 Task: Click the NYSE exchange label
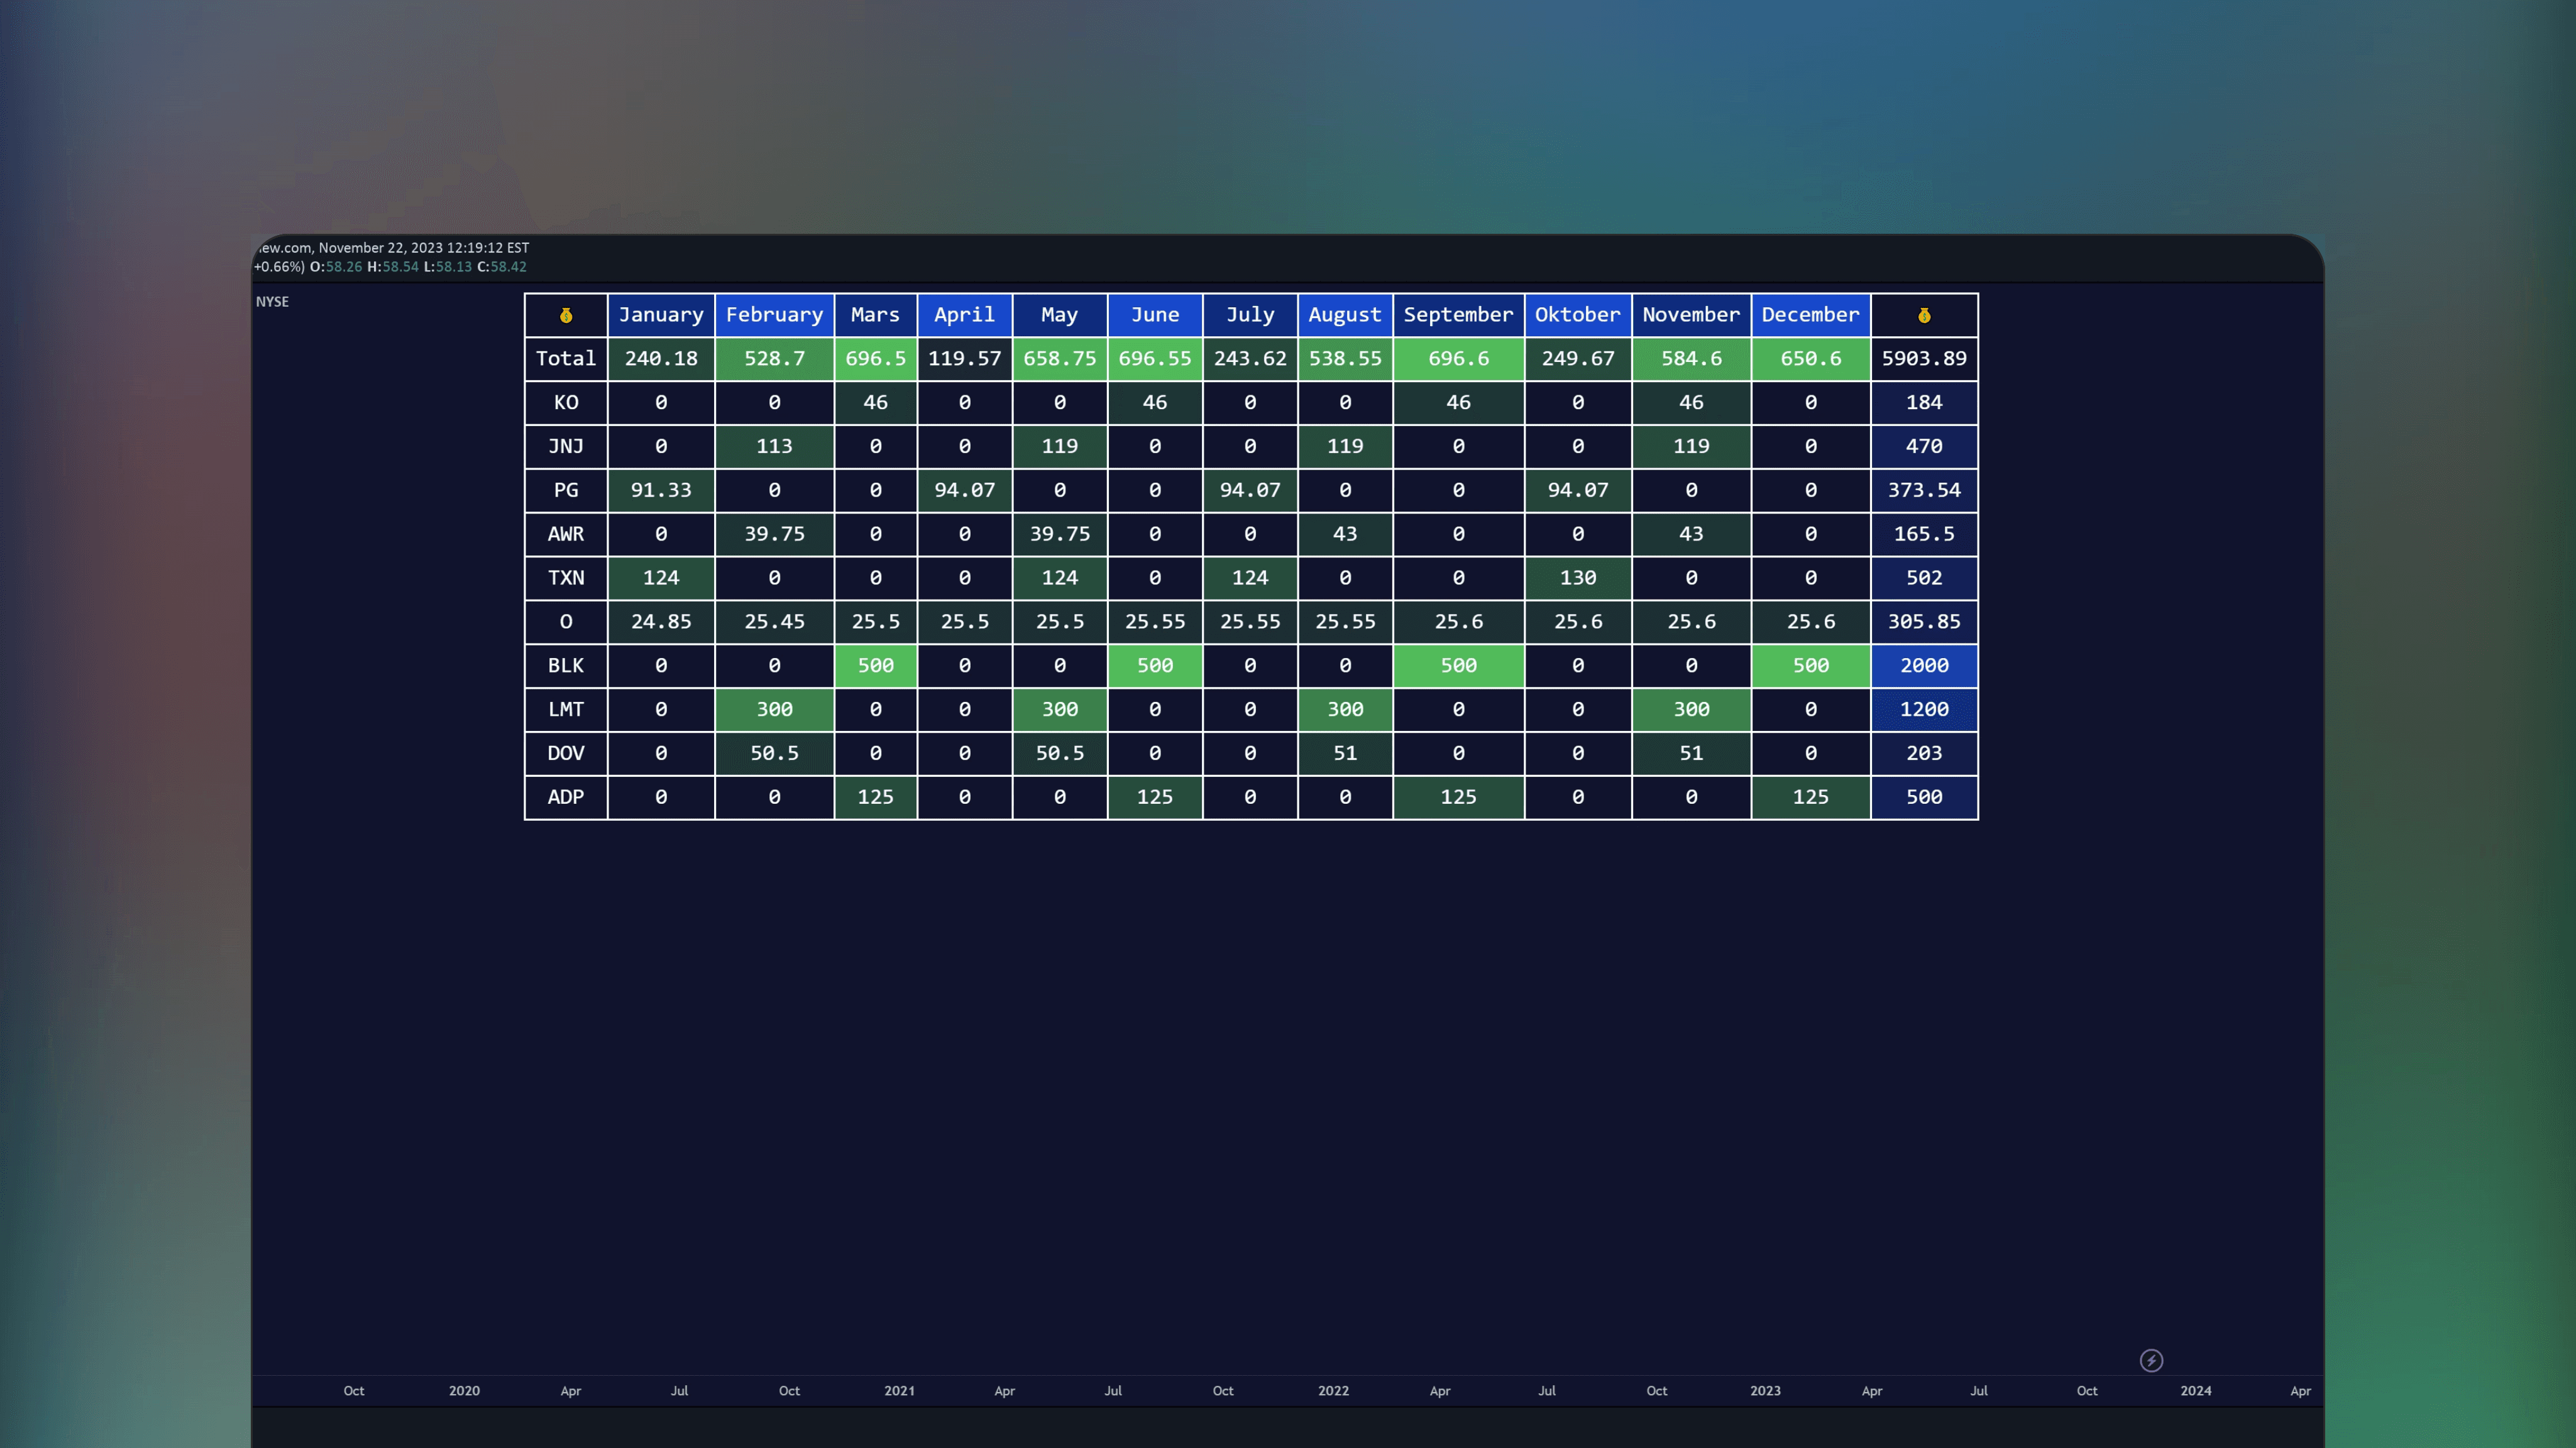coord(272,300)
